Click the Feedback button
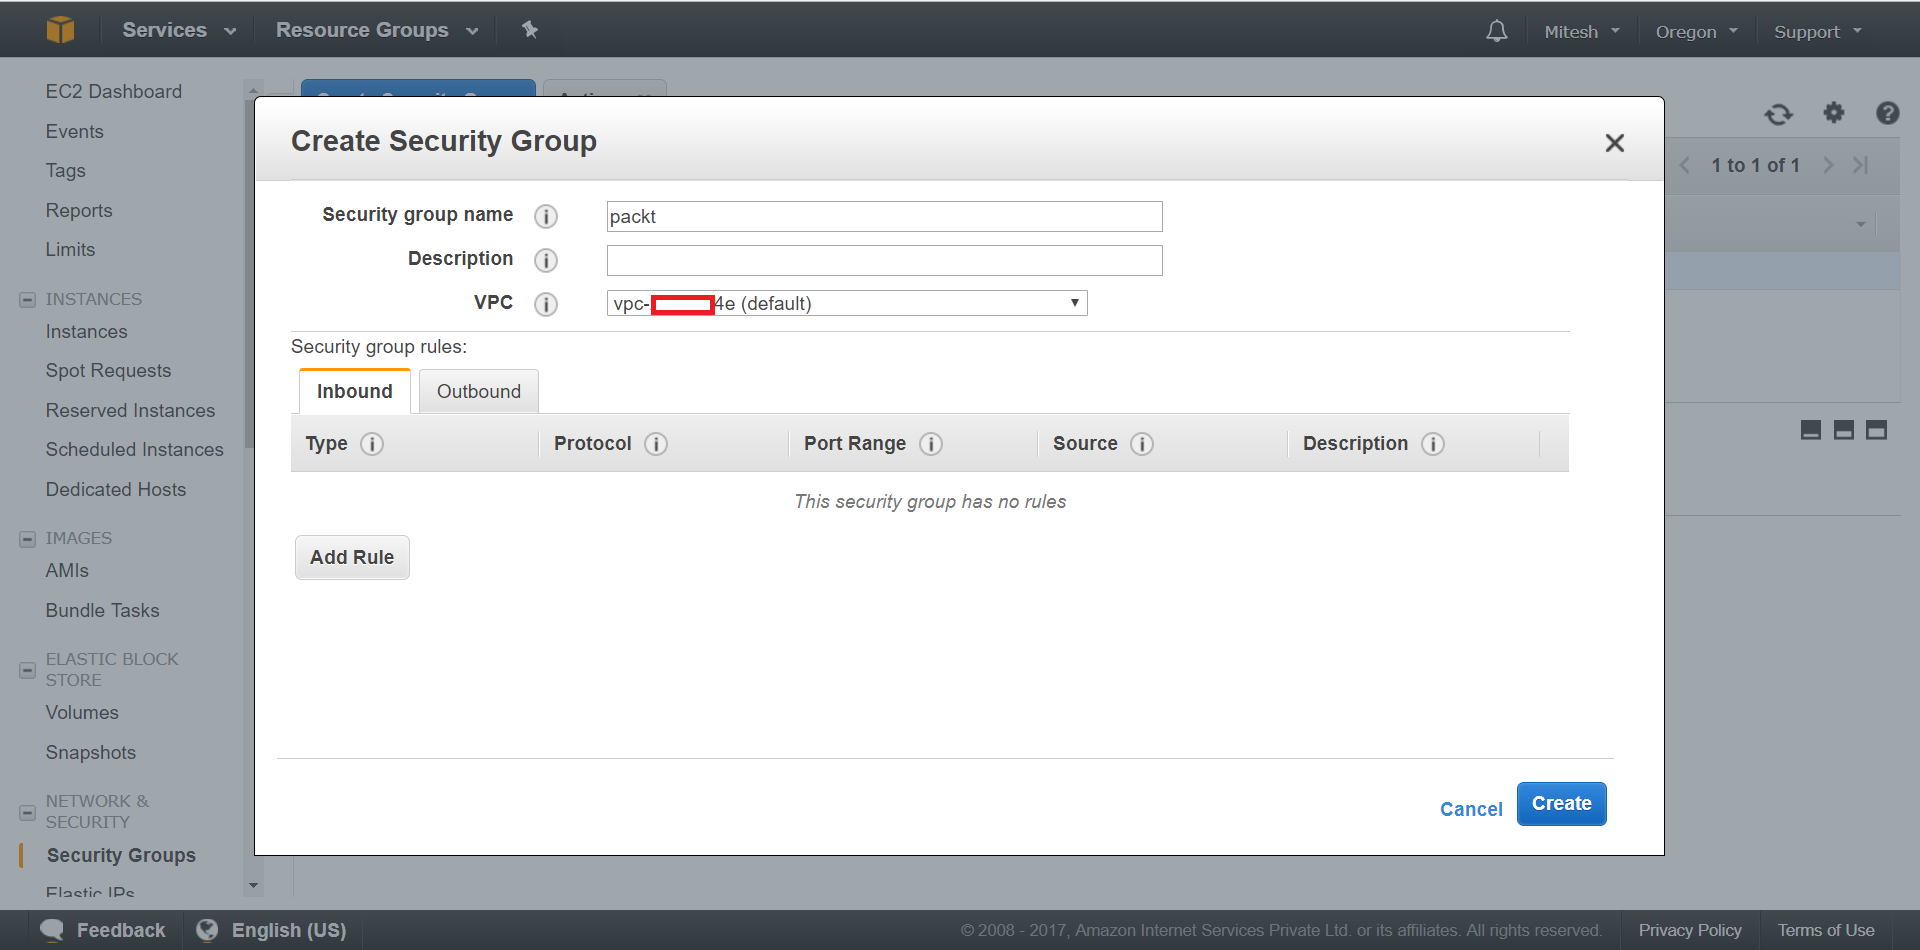1920x950 pixels. (103, 930)
